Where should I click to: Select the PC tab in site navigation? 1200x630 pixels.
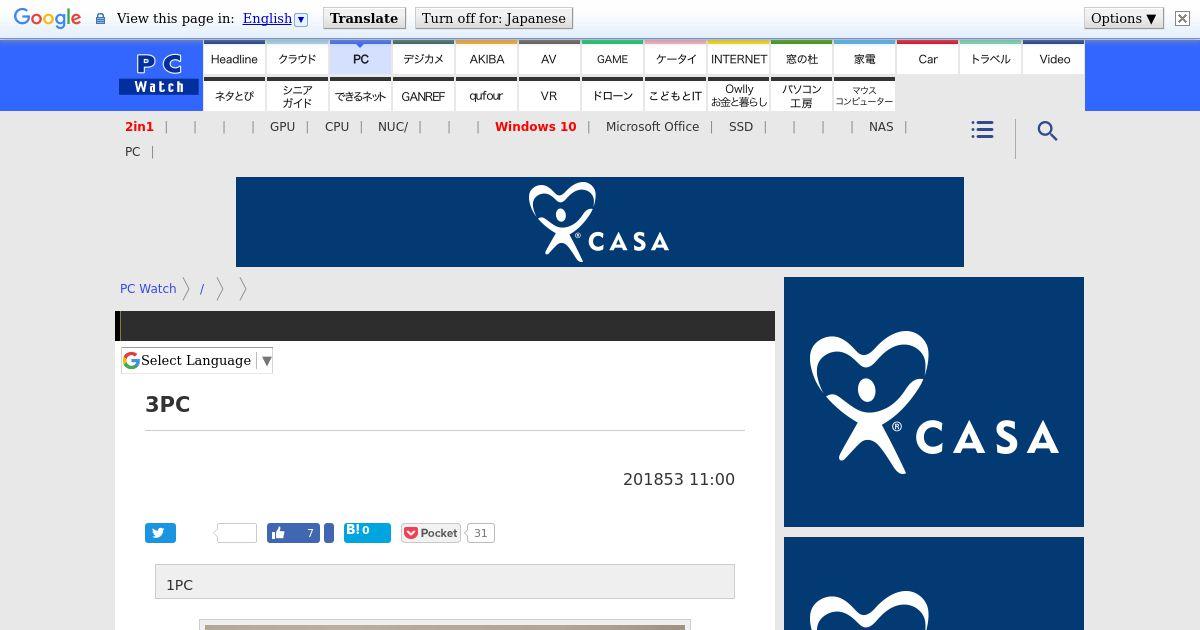pyautogui.click(x=361, y=59)
